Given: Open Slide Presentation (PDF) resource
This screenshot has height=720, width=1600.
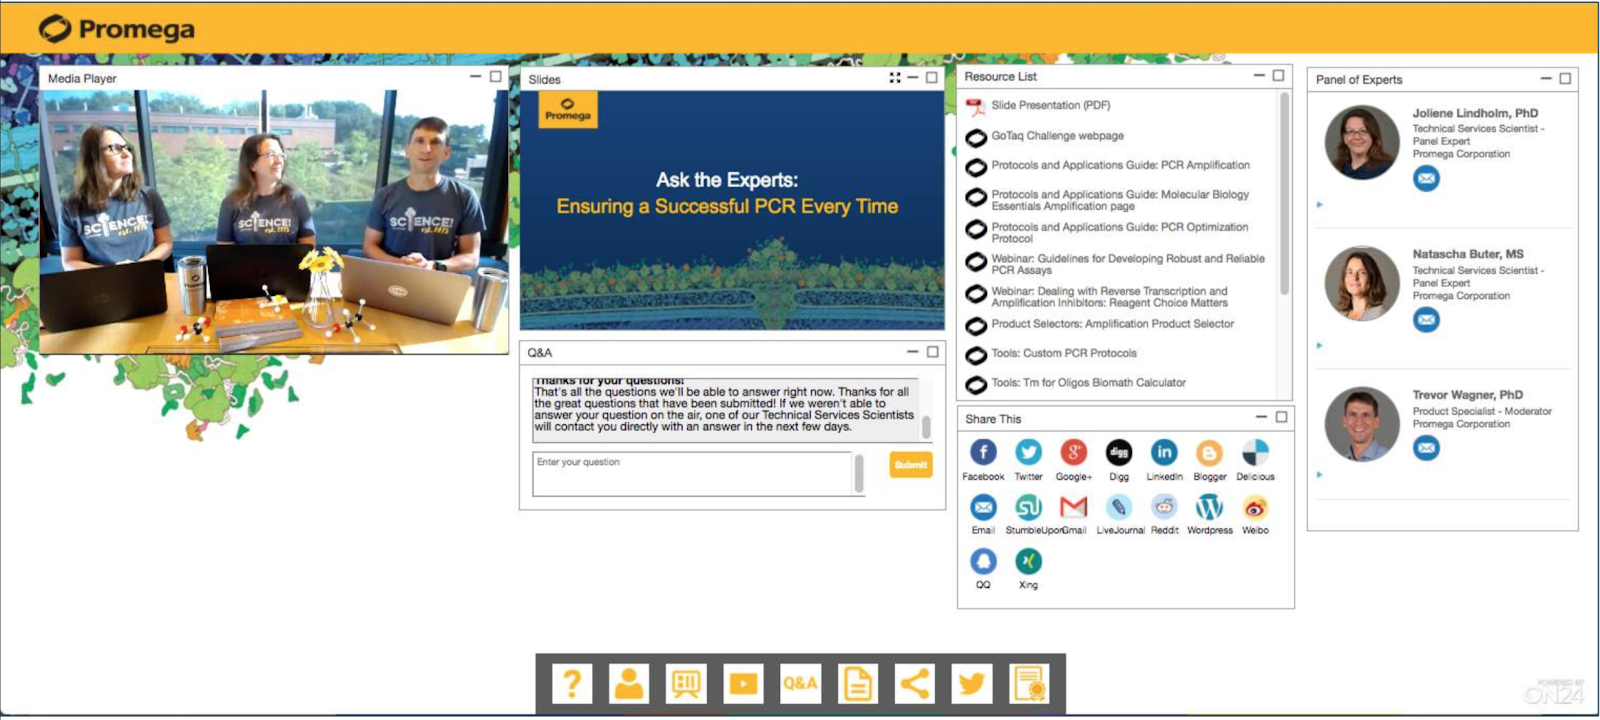Looking at the screenshot, I should [x=1050, y=105].
